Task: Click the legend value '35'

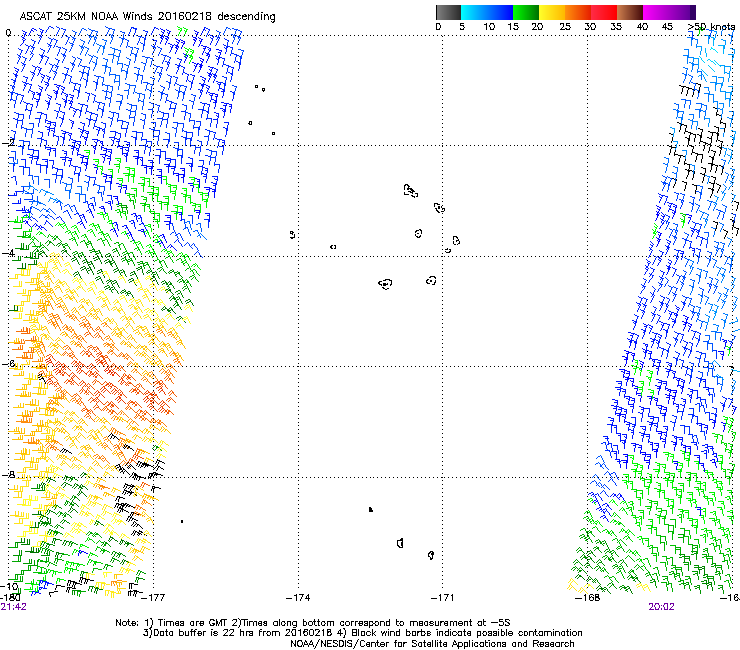Action: [x=616, y=26]
